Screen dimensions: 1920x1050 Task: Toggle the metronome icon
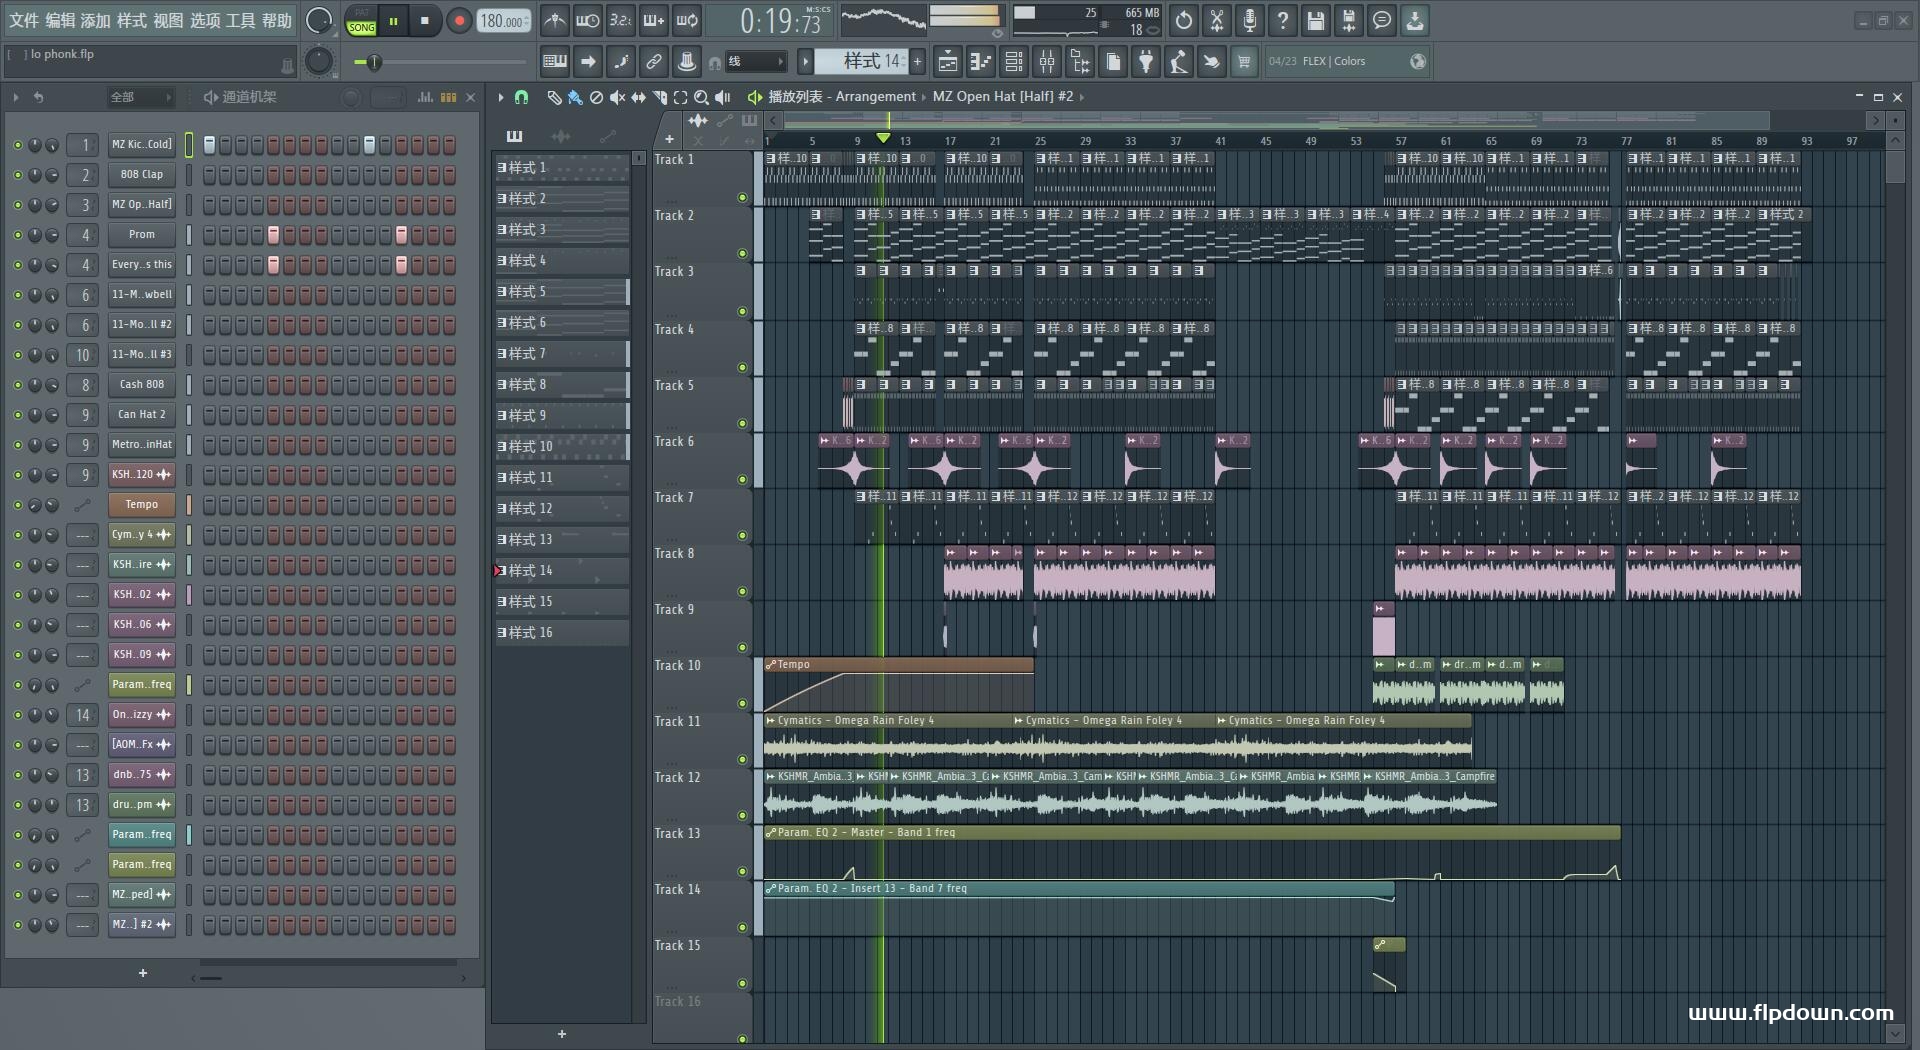pos(555,20)
